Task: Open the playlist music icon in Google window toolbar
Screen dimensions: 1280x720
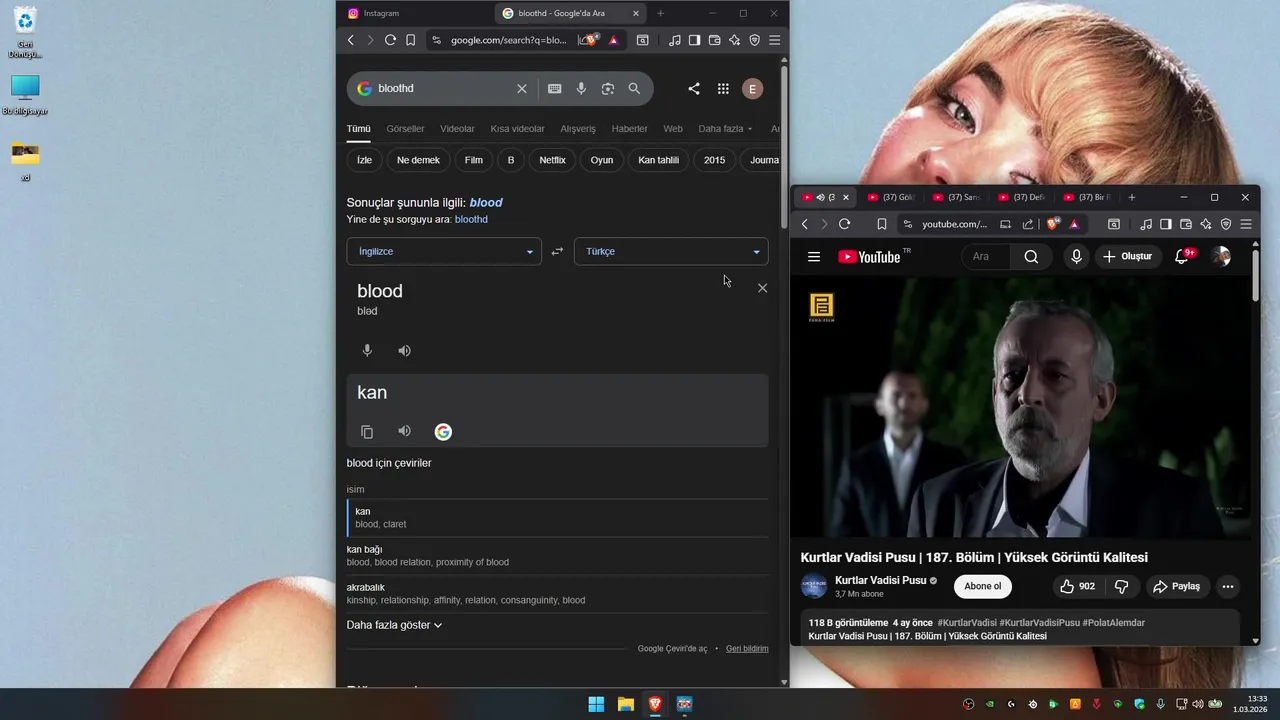Action: click(675, 40)
